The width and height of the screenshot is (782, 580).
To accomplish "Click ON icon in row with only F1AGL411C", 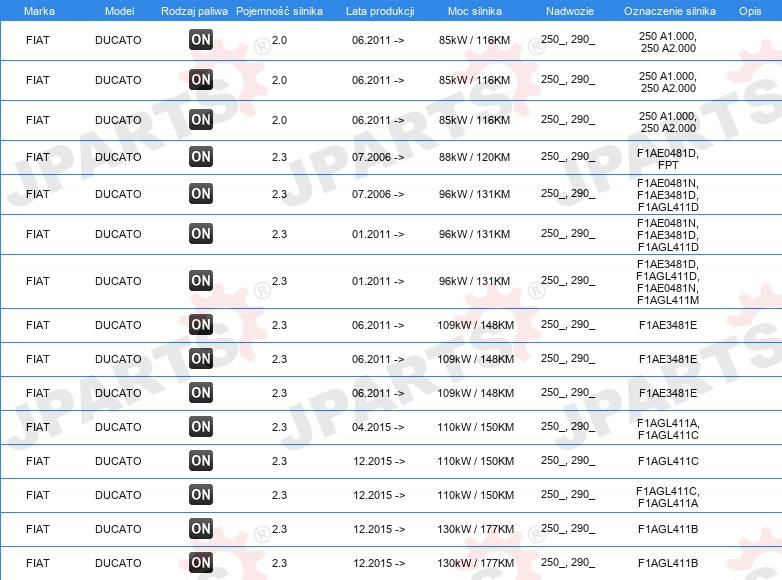I will pyautogui.click(x=201, y=460).
